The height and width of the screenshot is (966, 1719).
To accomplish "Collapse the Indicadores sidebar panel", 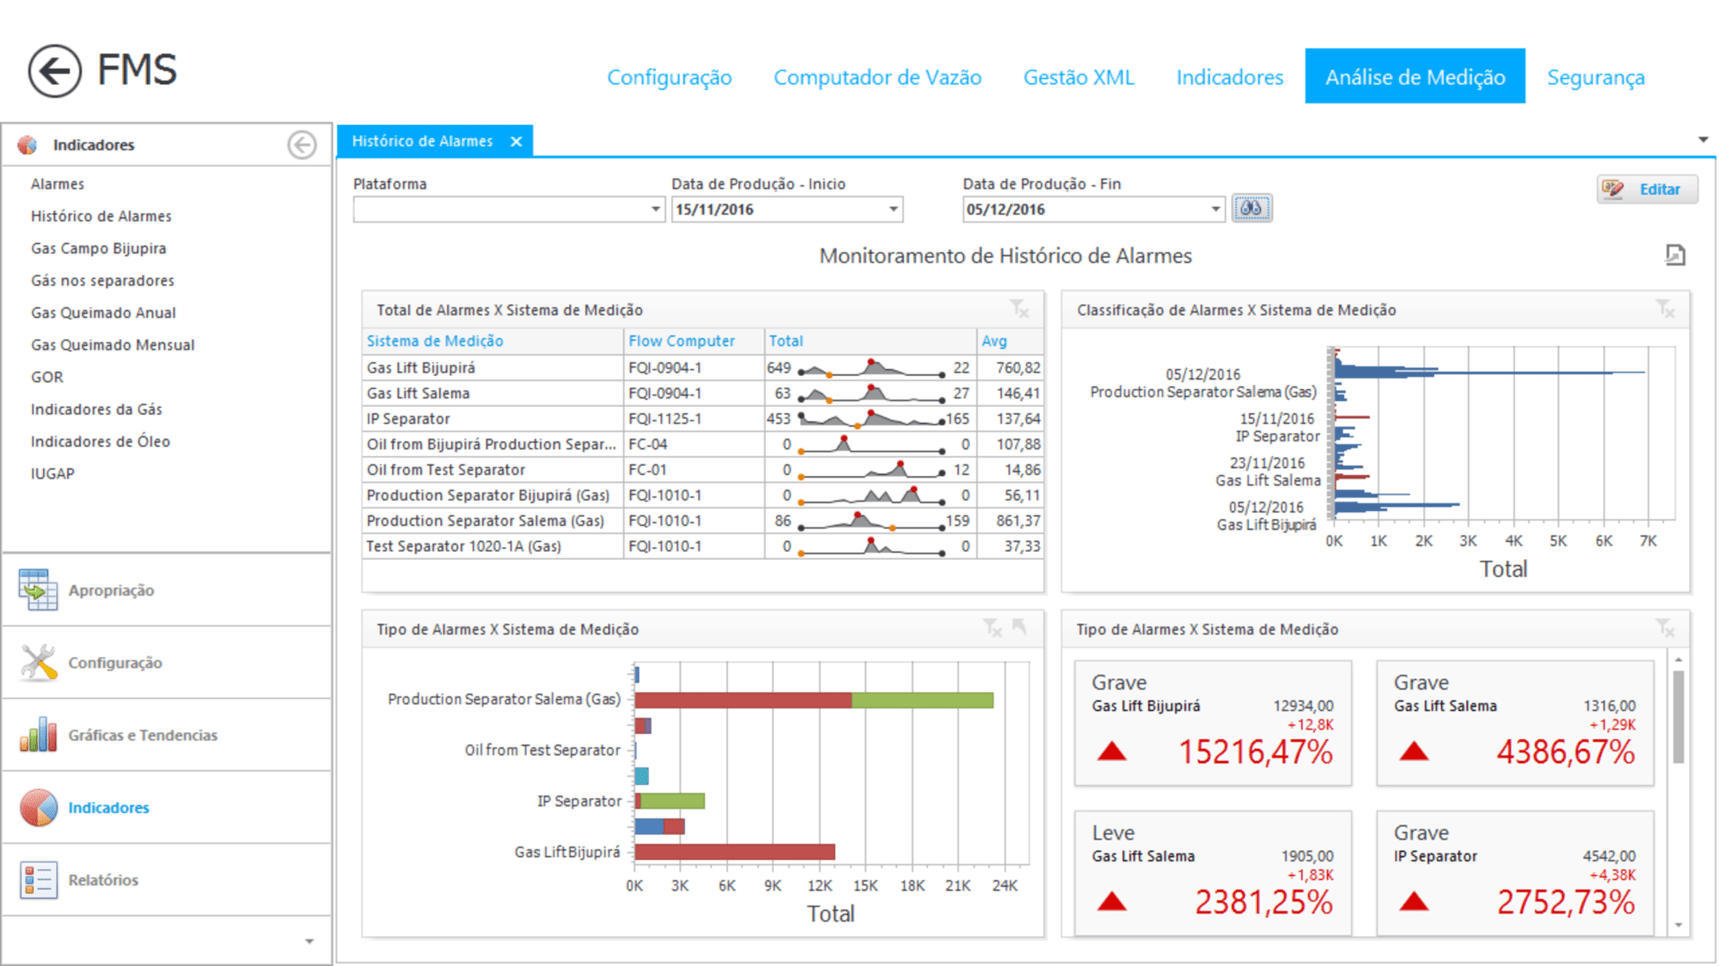I will point(301,145).
